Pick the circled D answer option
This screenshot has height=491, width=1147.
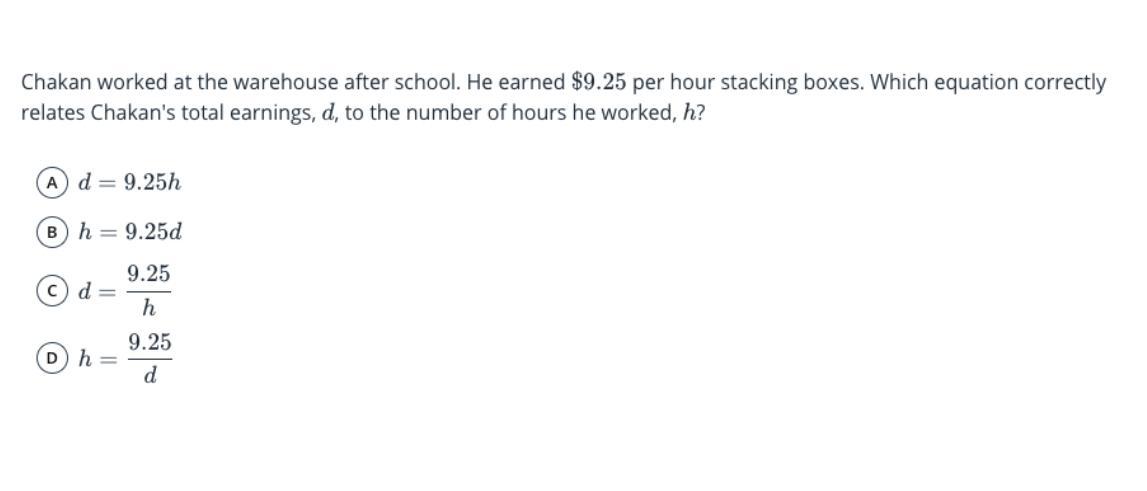coord(51,359)
